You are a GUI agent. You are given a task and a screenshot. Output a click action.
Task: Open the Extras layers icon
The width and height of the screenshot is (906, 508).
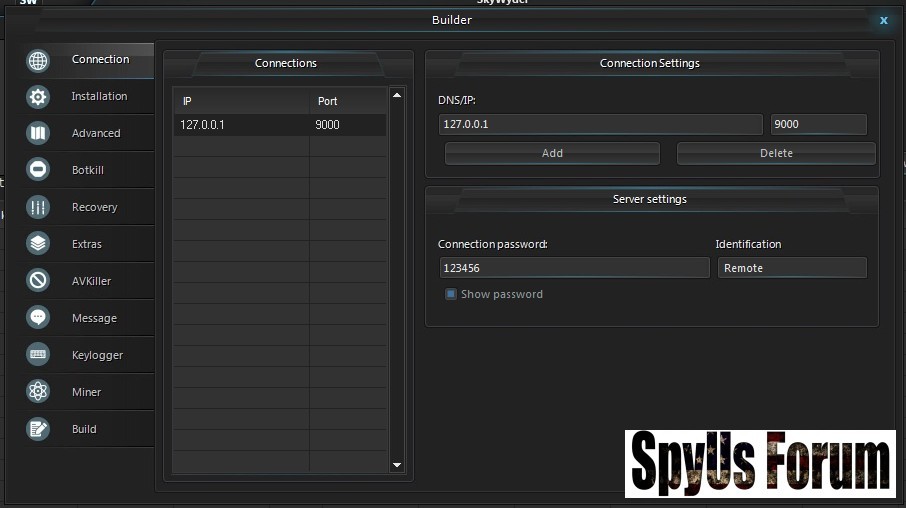pyautogui.click(x=38, y=244)
